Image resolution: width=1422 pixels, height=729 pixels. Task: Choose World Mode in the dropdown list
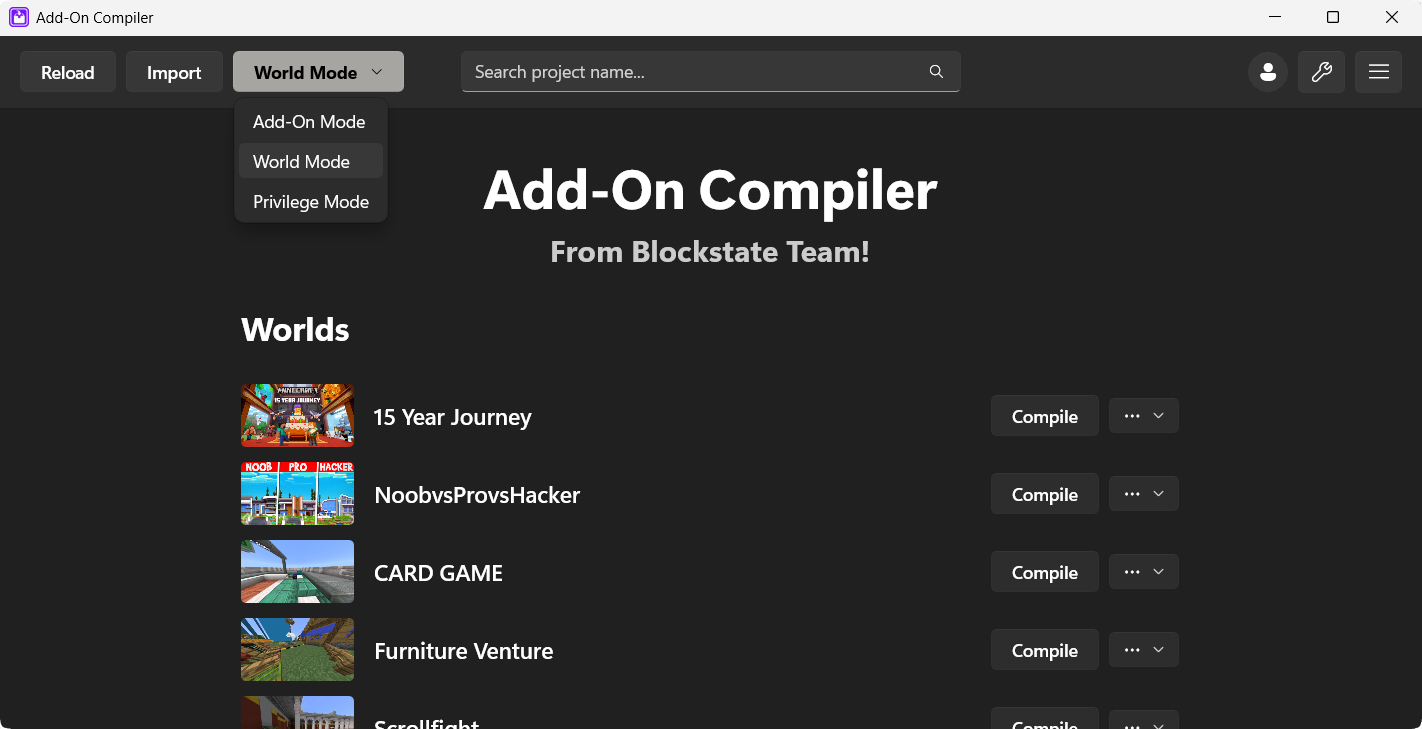tap(310, 162)
